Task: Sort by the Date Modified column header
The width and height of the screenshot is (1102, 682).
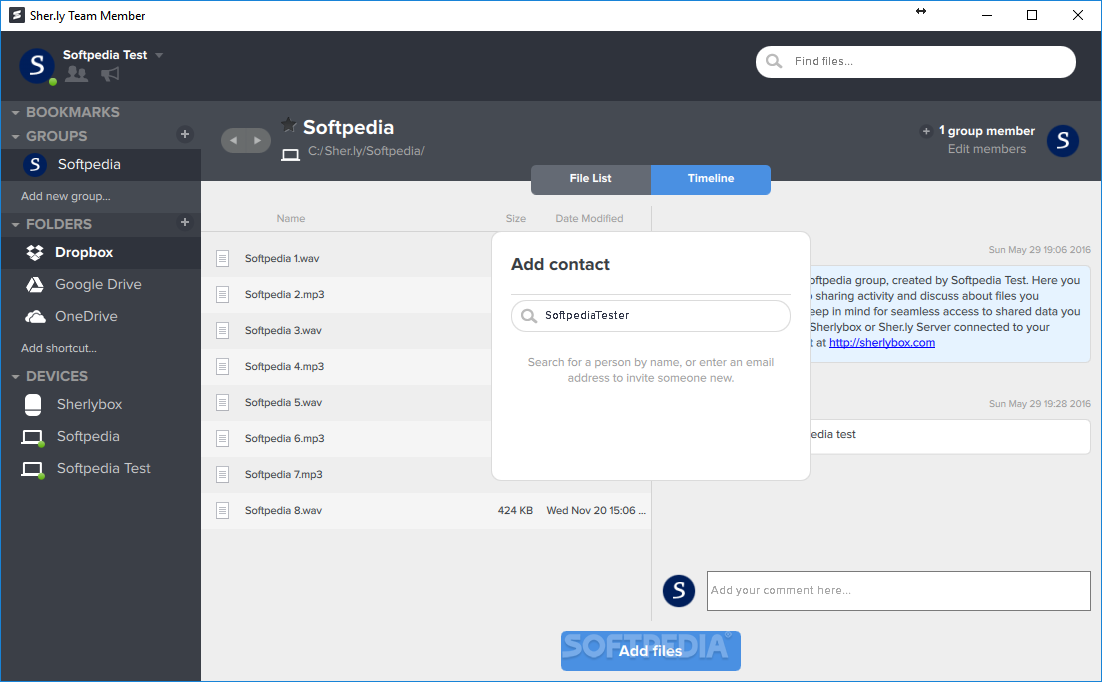Action: click(589, 219)
